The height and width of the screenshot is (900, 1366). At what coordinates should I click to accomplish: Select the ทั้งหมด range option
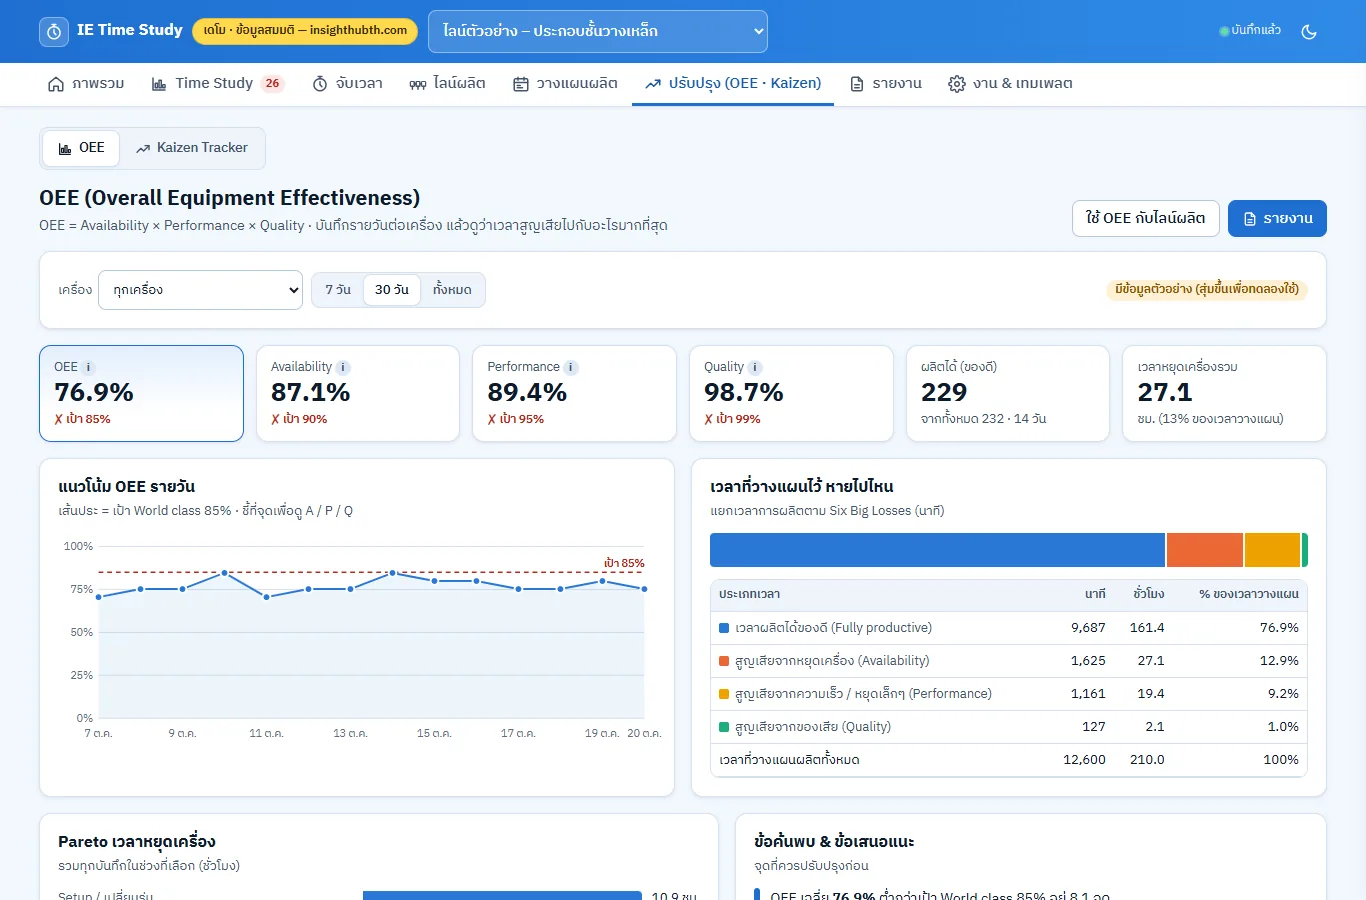point(452,290)
